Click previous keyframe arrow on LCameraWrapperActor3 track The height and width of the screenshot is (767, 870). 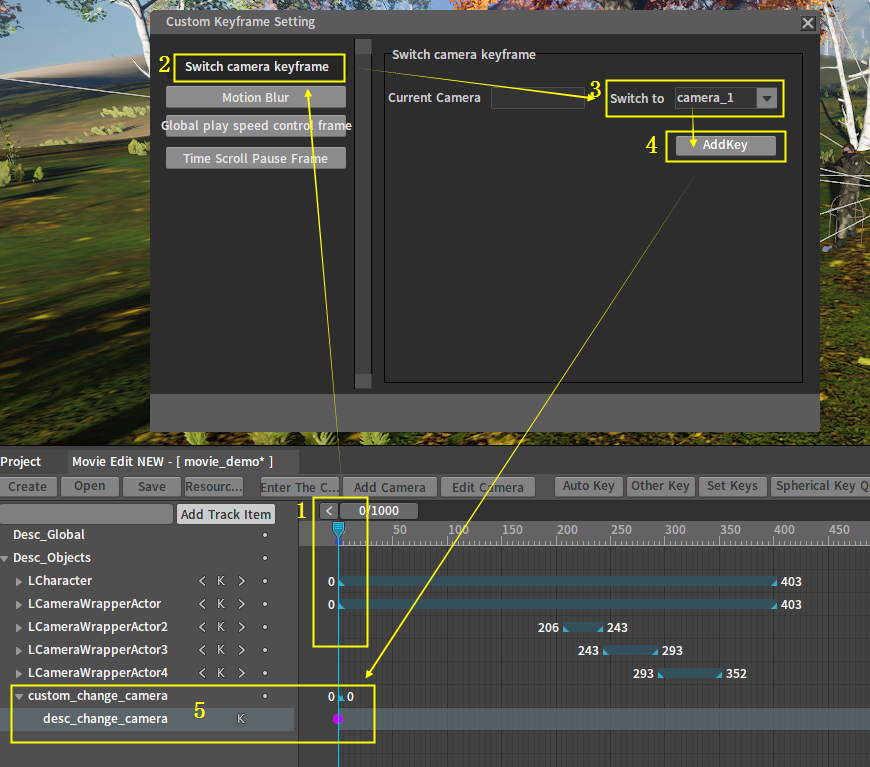pos(202,650)
